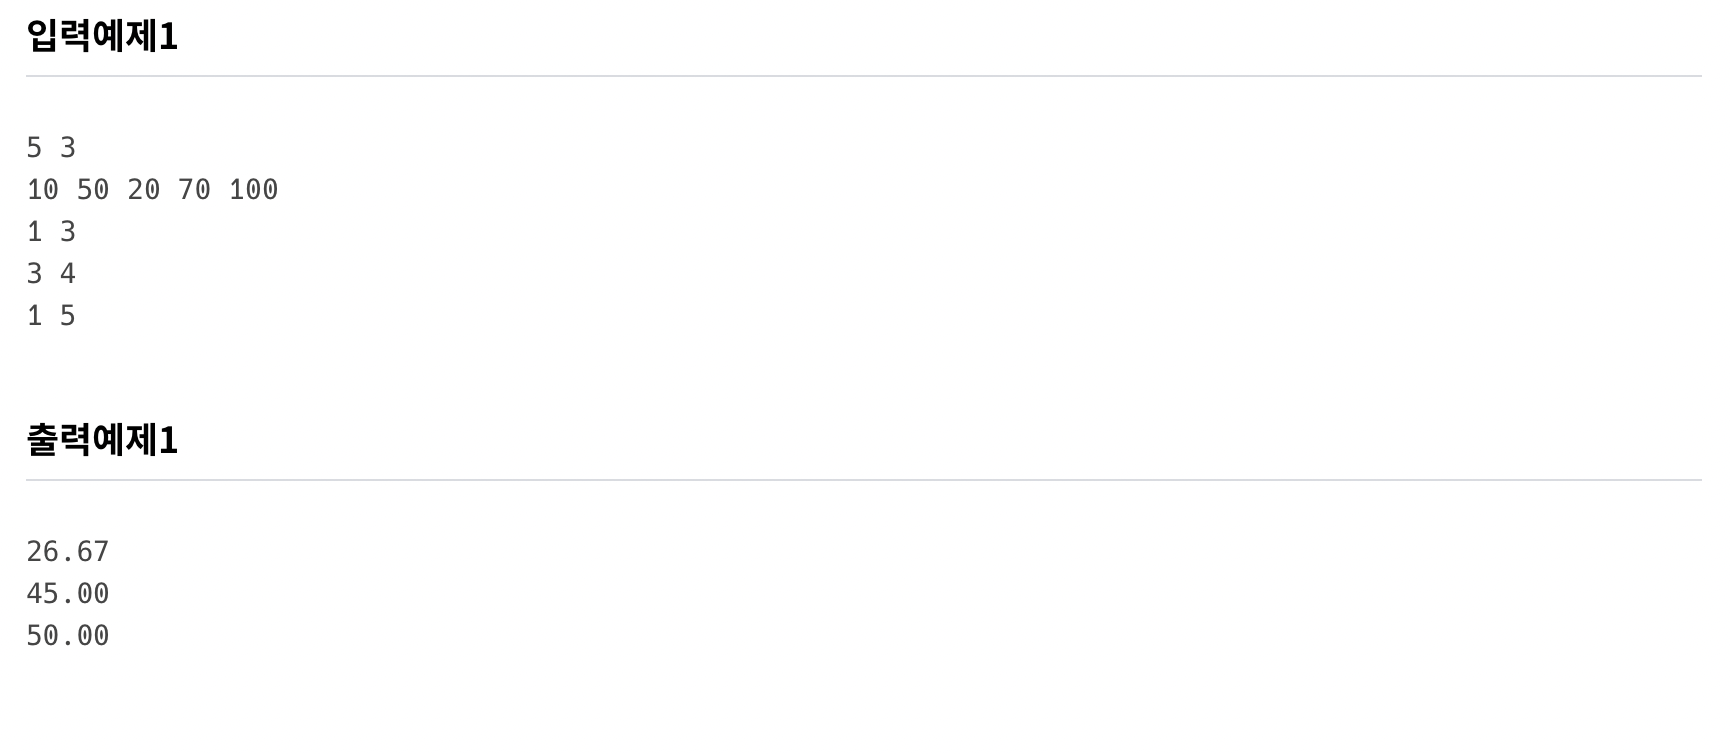The width and height of the screenshot is (1730, 754).
Task: Click the number 70 in the array line
Action: (x=195, y=190)
